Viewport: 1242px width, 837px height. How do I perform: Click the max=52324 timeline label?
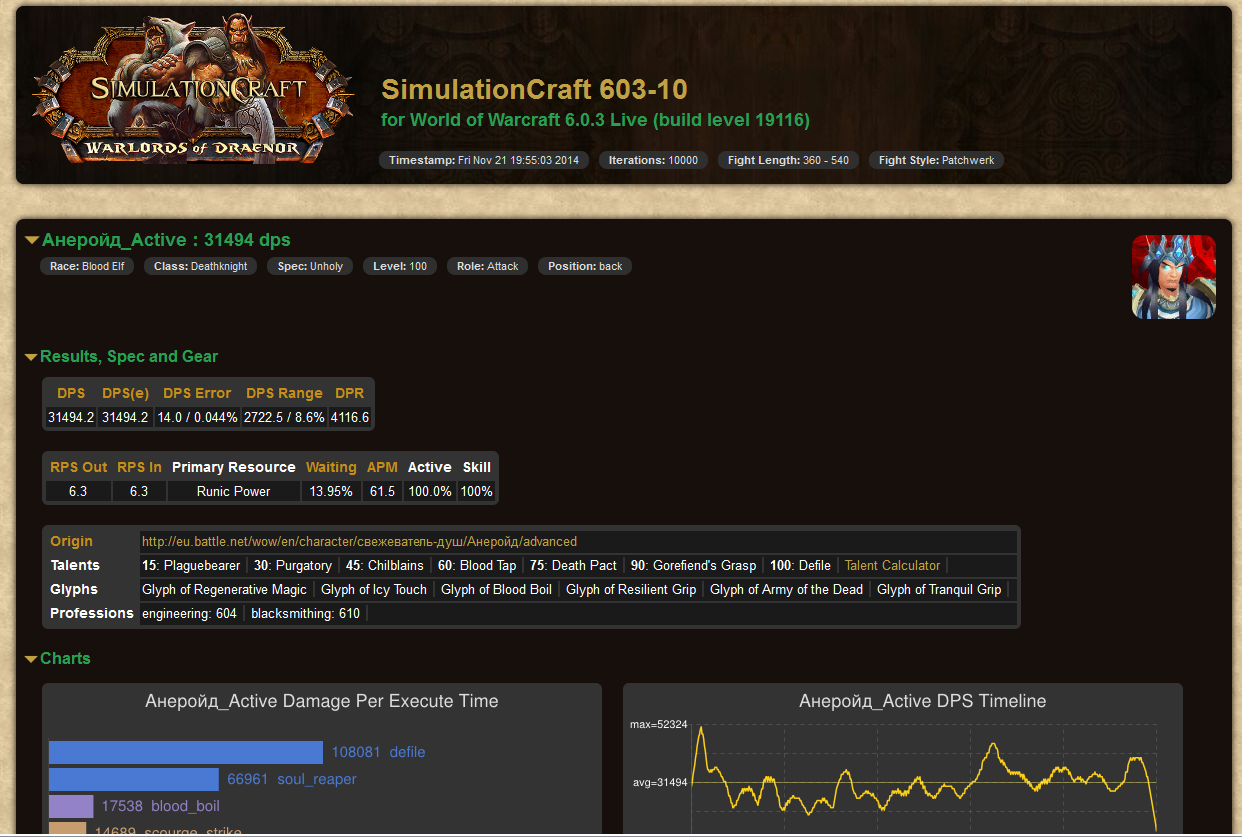pos(659,724)
